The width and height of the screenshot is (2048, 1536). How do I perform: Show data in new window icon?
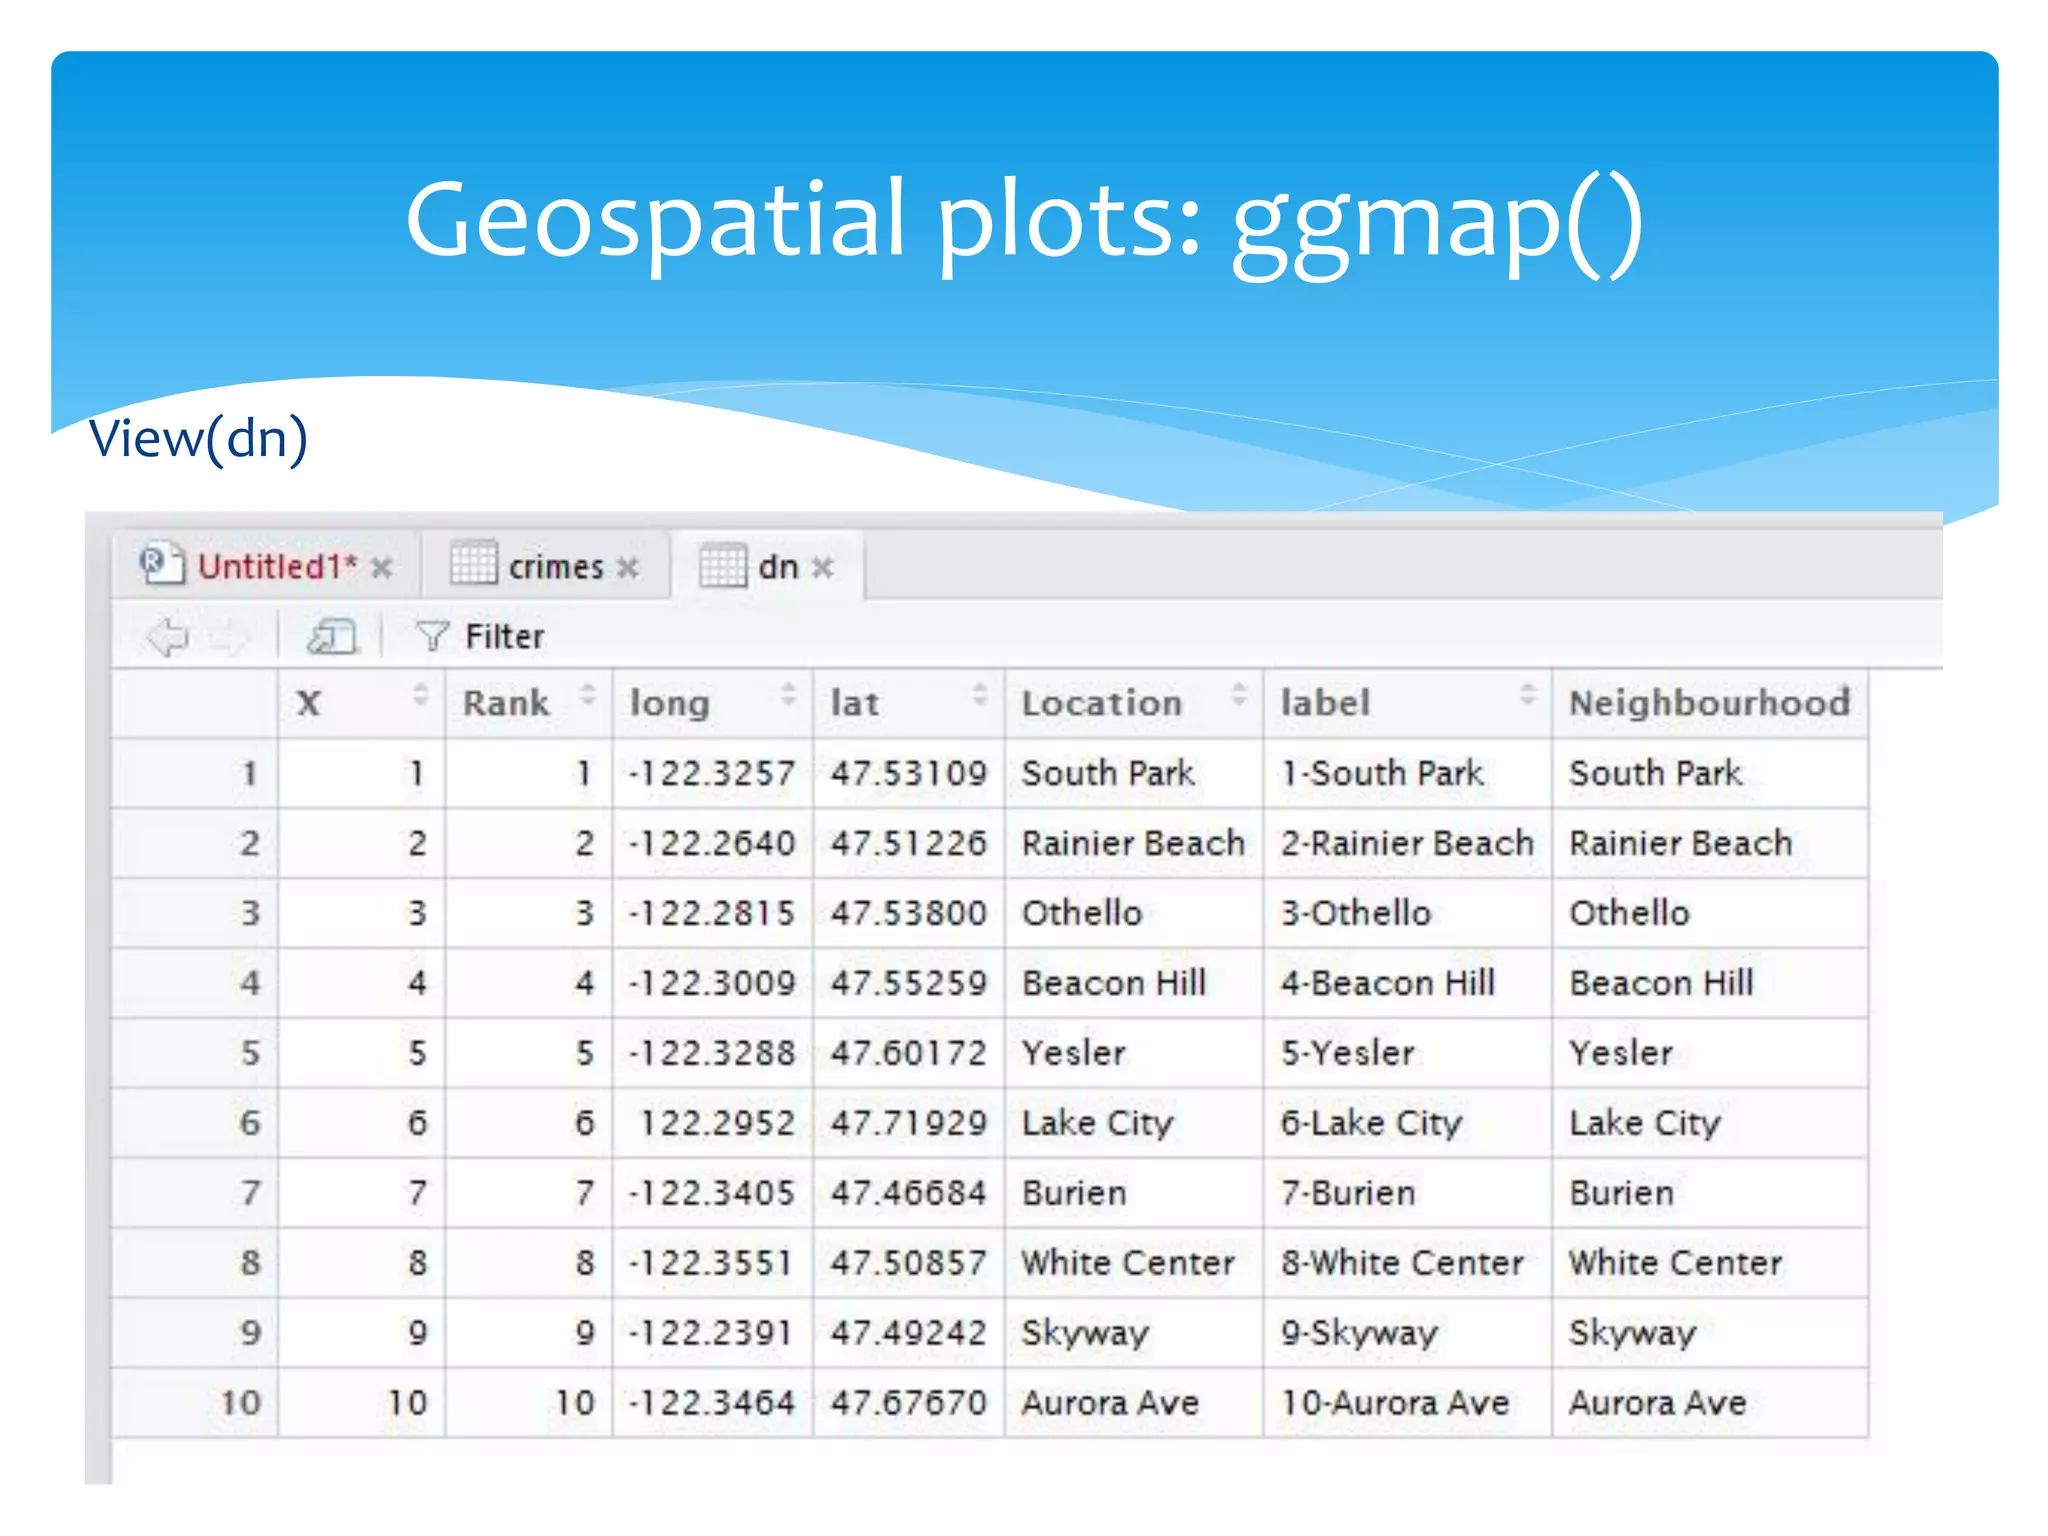point(331,636)
